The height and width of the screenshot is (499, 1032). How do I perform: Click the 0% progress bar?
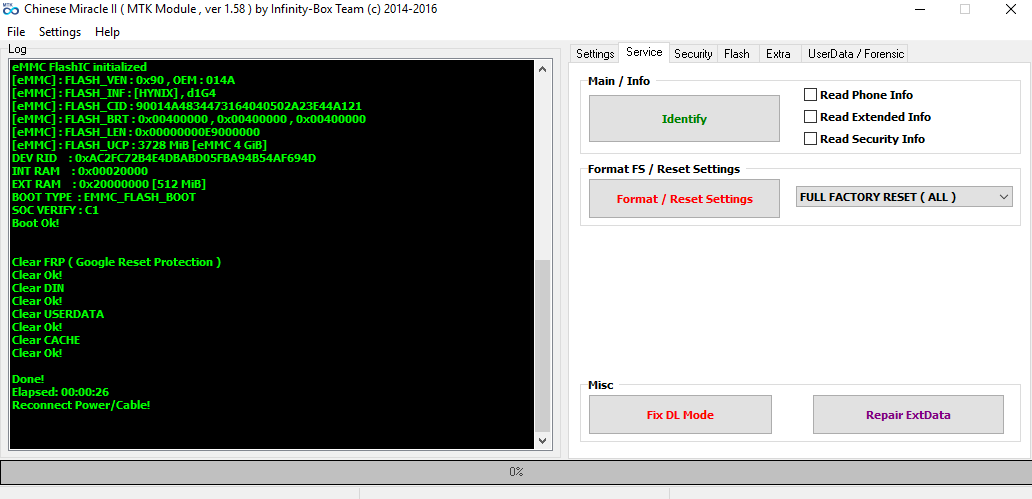coord(516,472)
